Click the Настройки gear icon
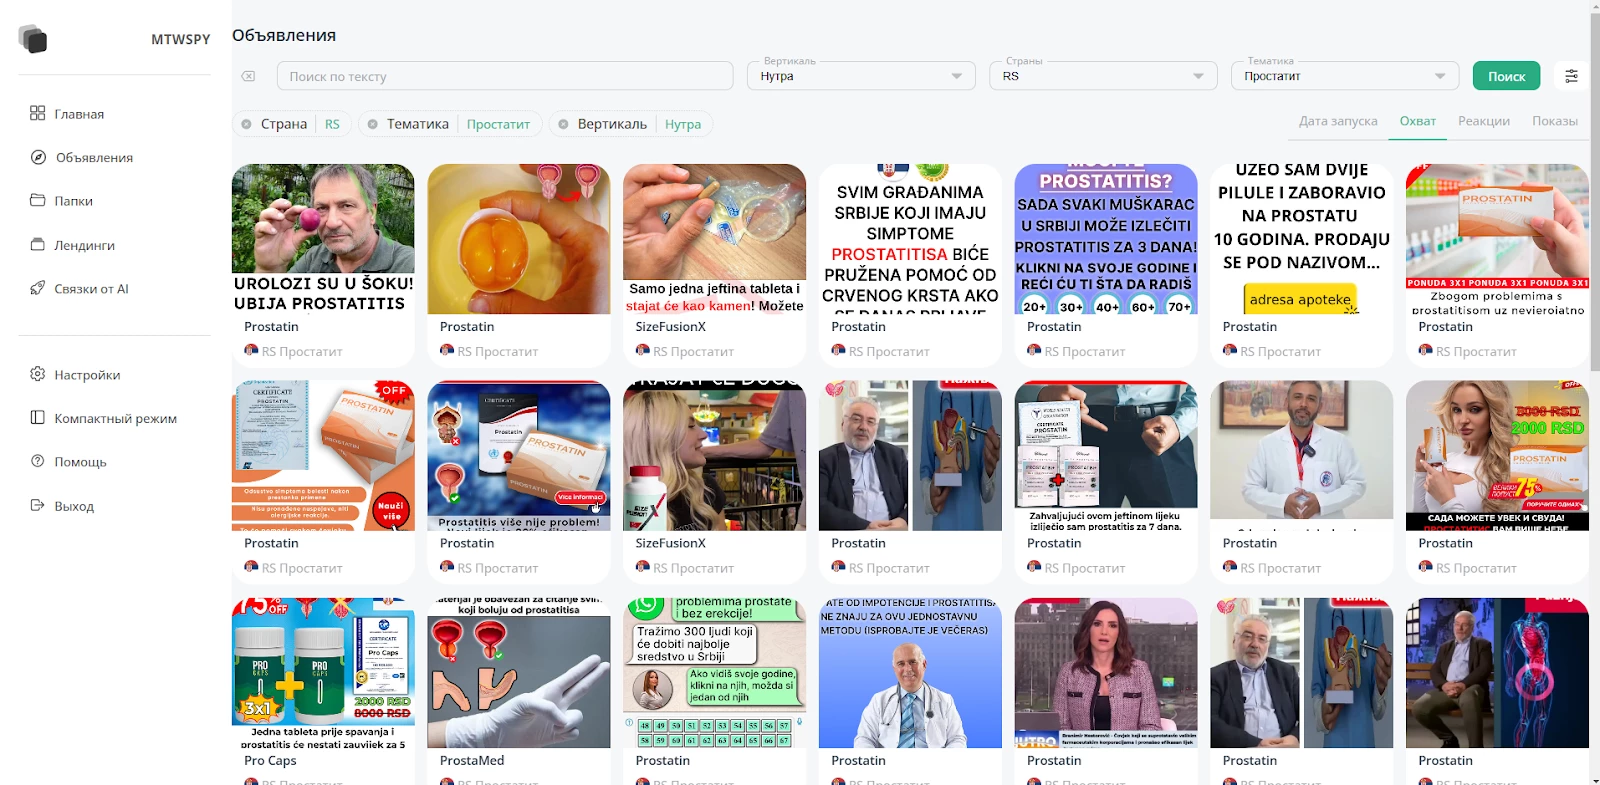1600x785 pixels. tap(38, 374)
